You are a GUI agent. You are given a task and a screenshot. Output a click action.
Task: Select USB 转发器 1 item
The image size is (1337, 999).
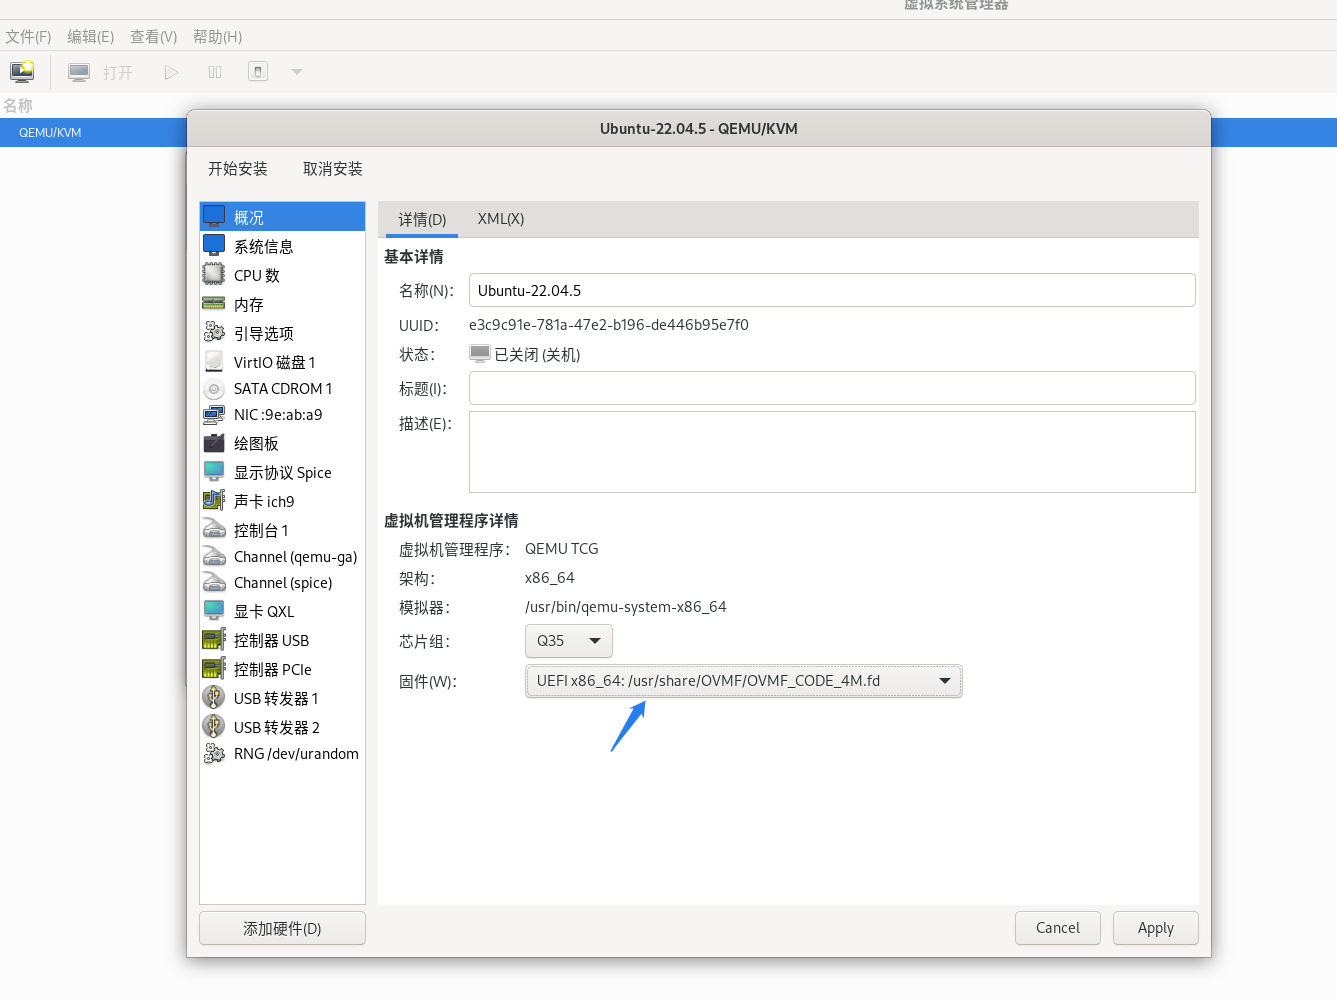point(275,699)
